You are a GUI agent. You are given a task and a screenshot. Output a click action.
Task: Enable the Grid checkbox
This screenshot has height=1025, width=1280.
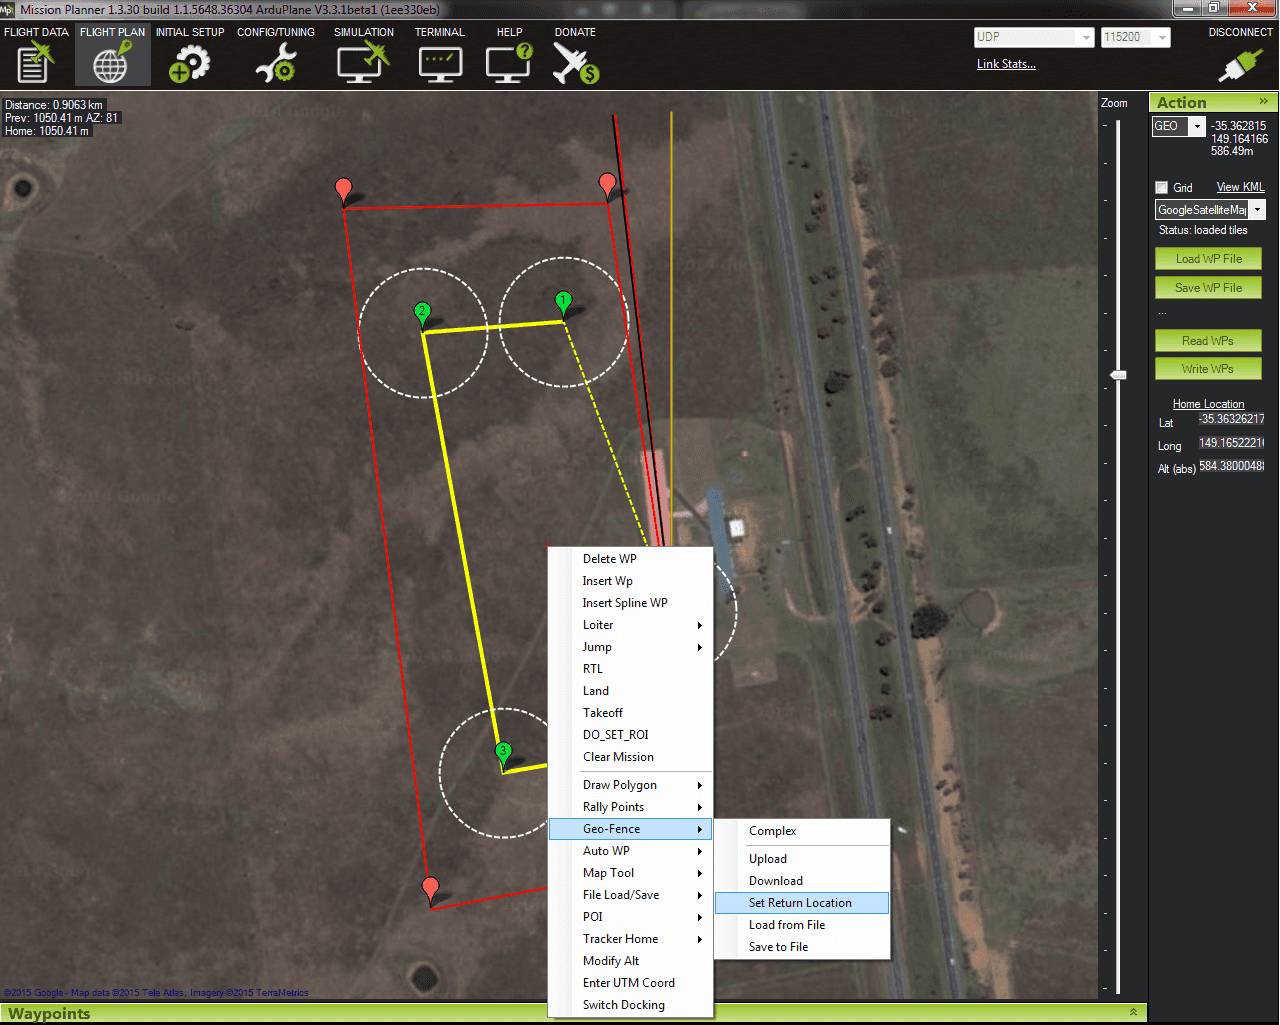pos(1161,187)
